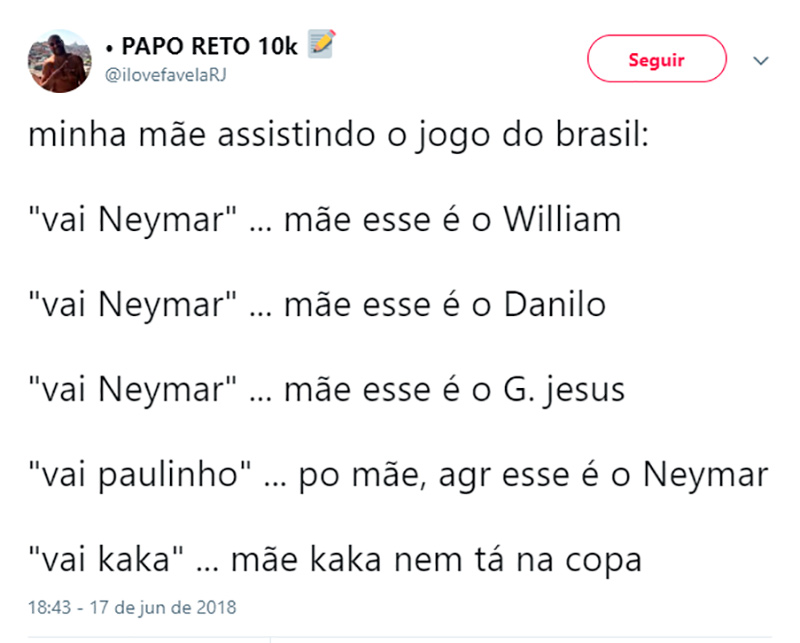Open the profile avatar picture
This screenshot has height=643, width=800.
tap(59, 61)
